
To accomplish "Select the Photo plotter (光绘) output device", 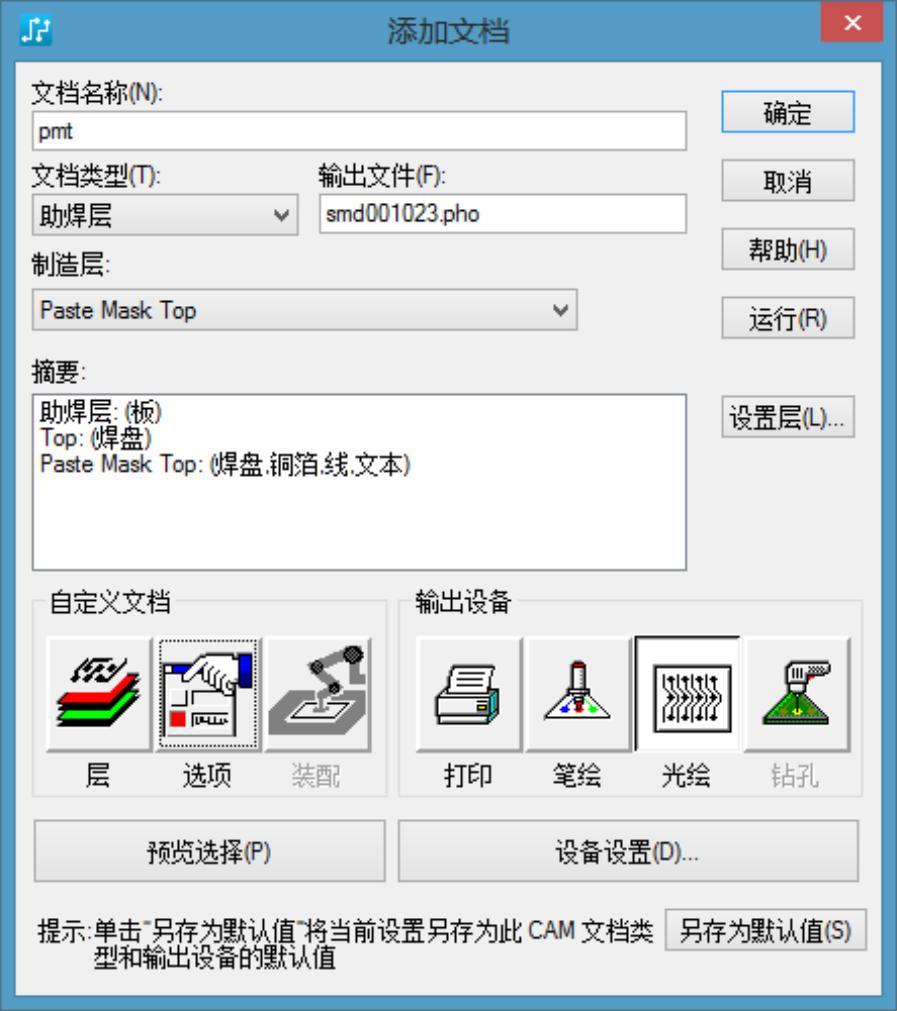I will 687,694.
